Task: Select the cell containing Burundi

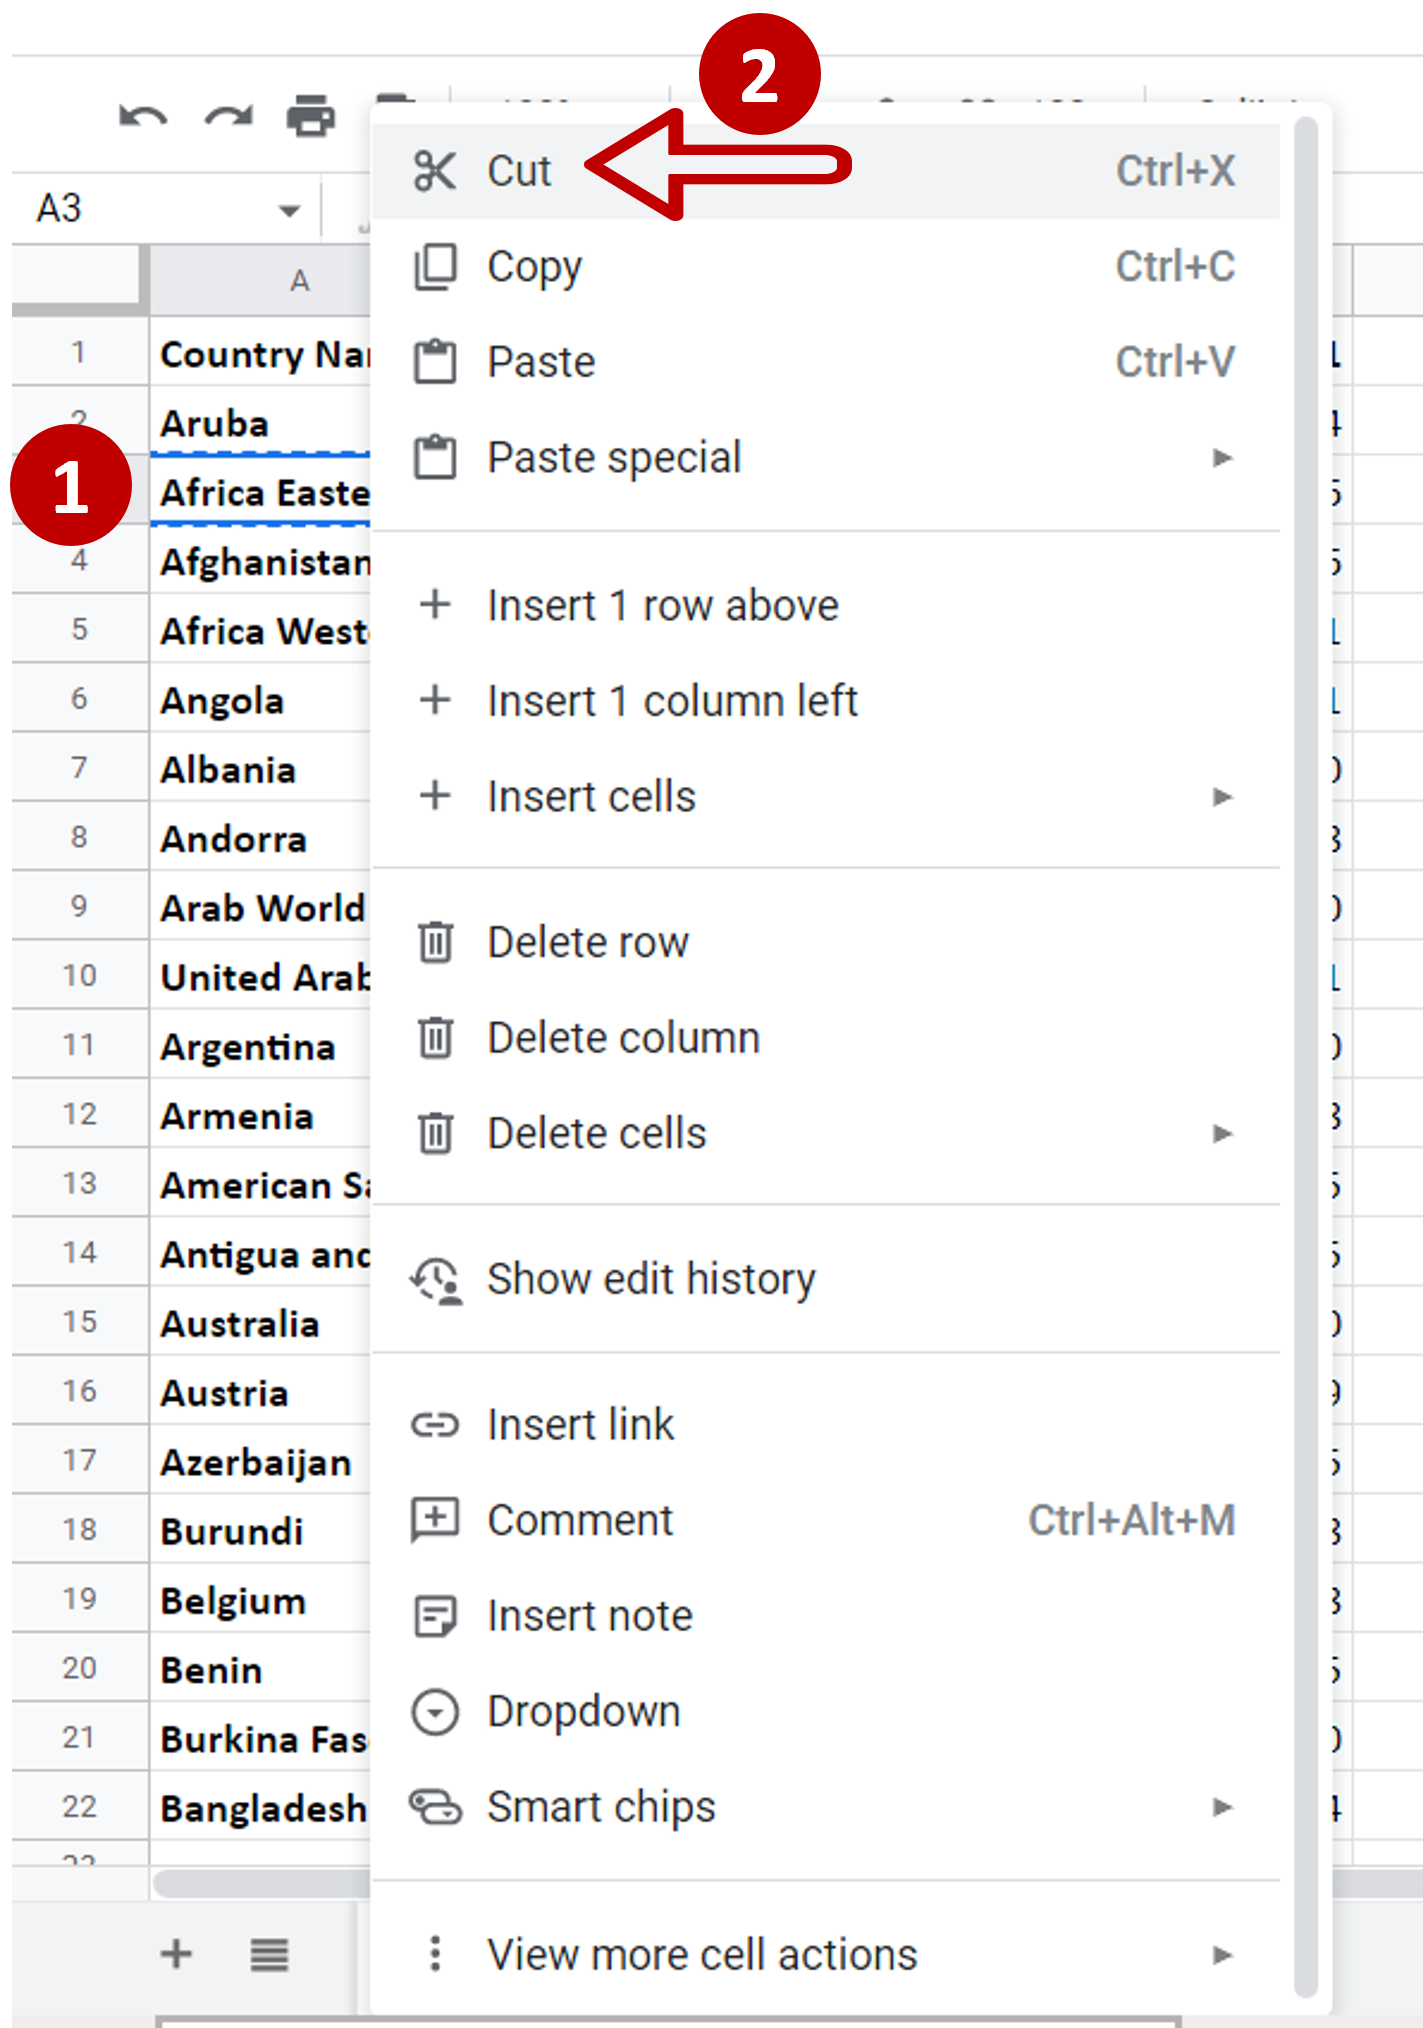Action: (261, 1530)
